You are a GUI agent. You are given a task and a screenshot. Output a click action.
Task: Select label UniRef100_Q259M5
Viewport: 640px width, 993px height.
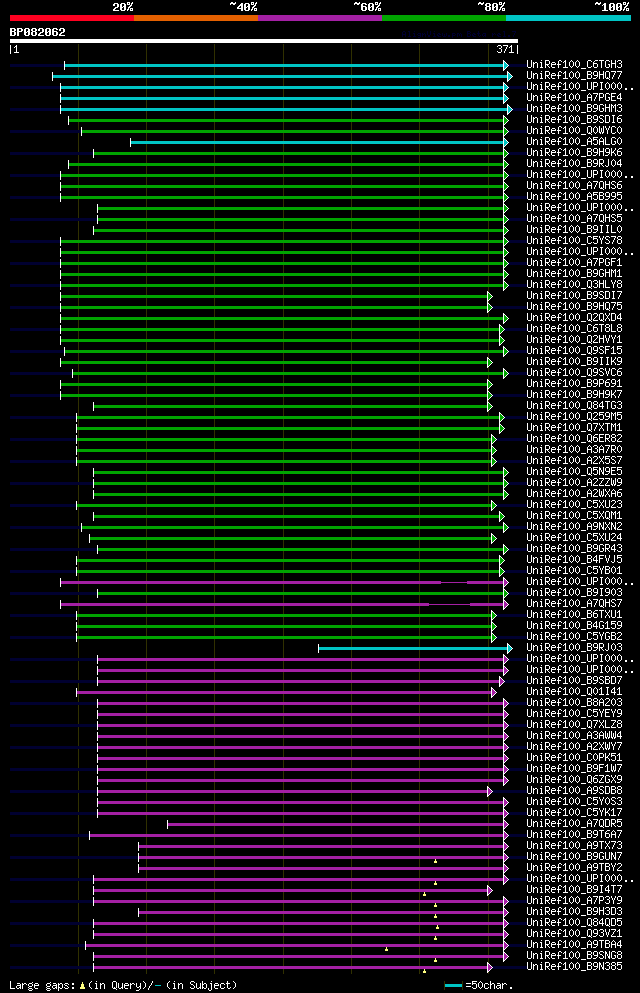coord(574,417)
